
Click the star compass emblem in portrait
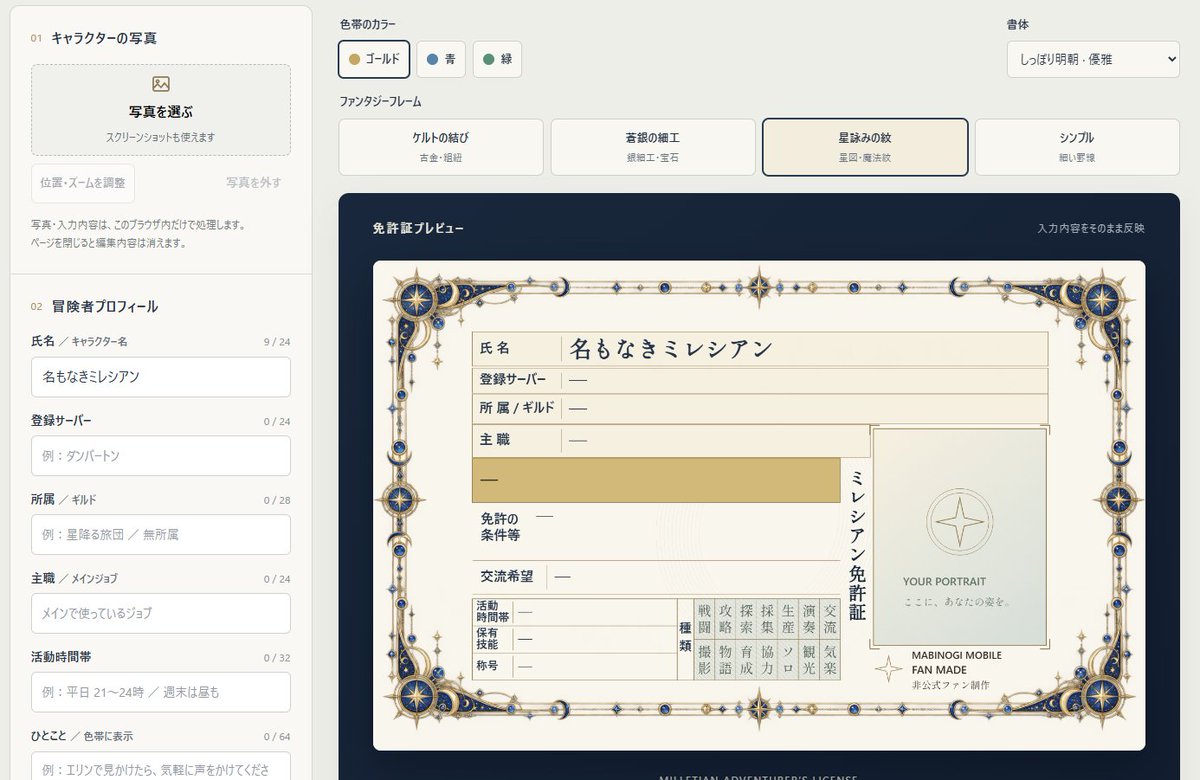(x=959, y=522)
